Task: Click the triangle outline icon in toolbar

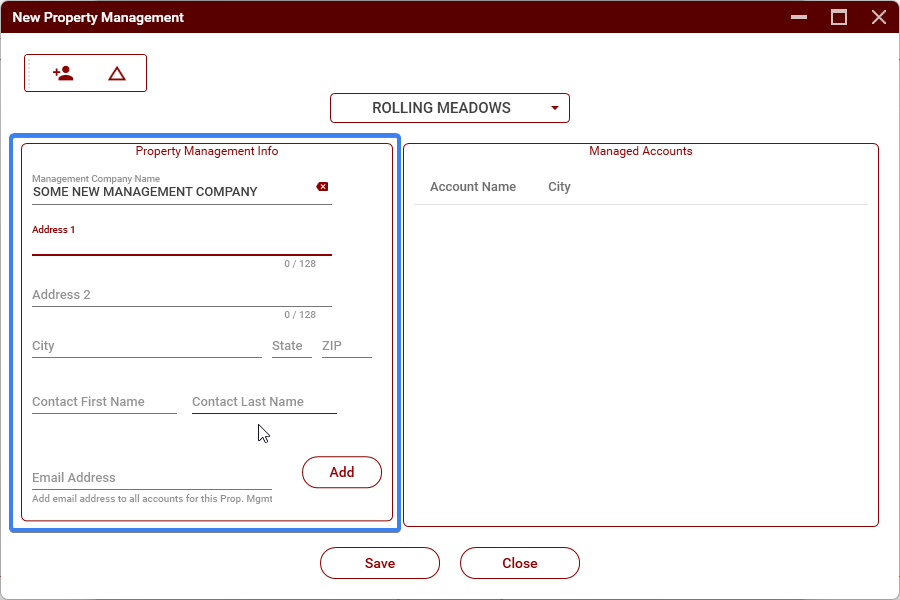Action: (x=117, y=73)
